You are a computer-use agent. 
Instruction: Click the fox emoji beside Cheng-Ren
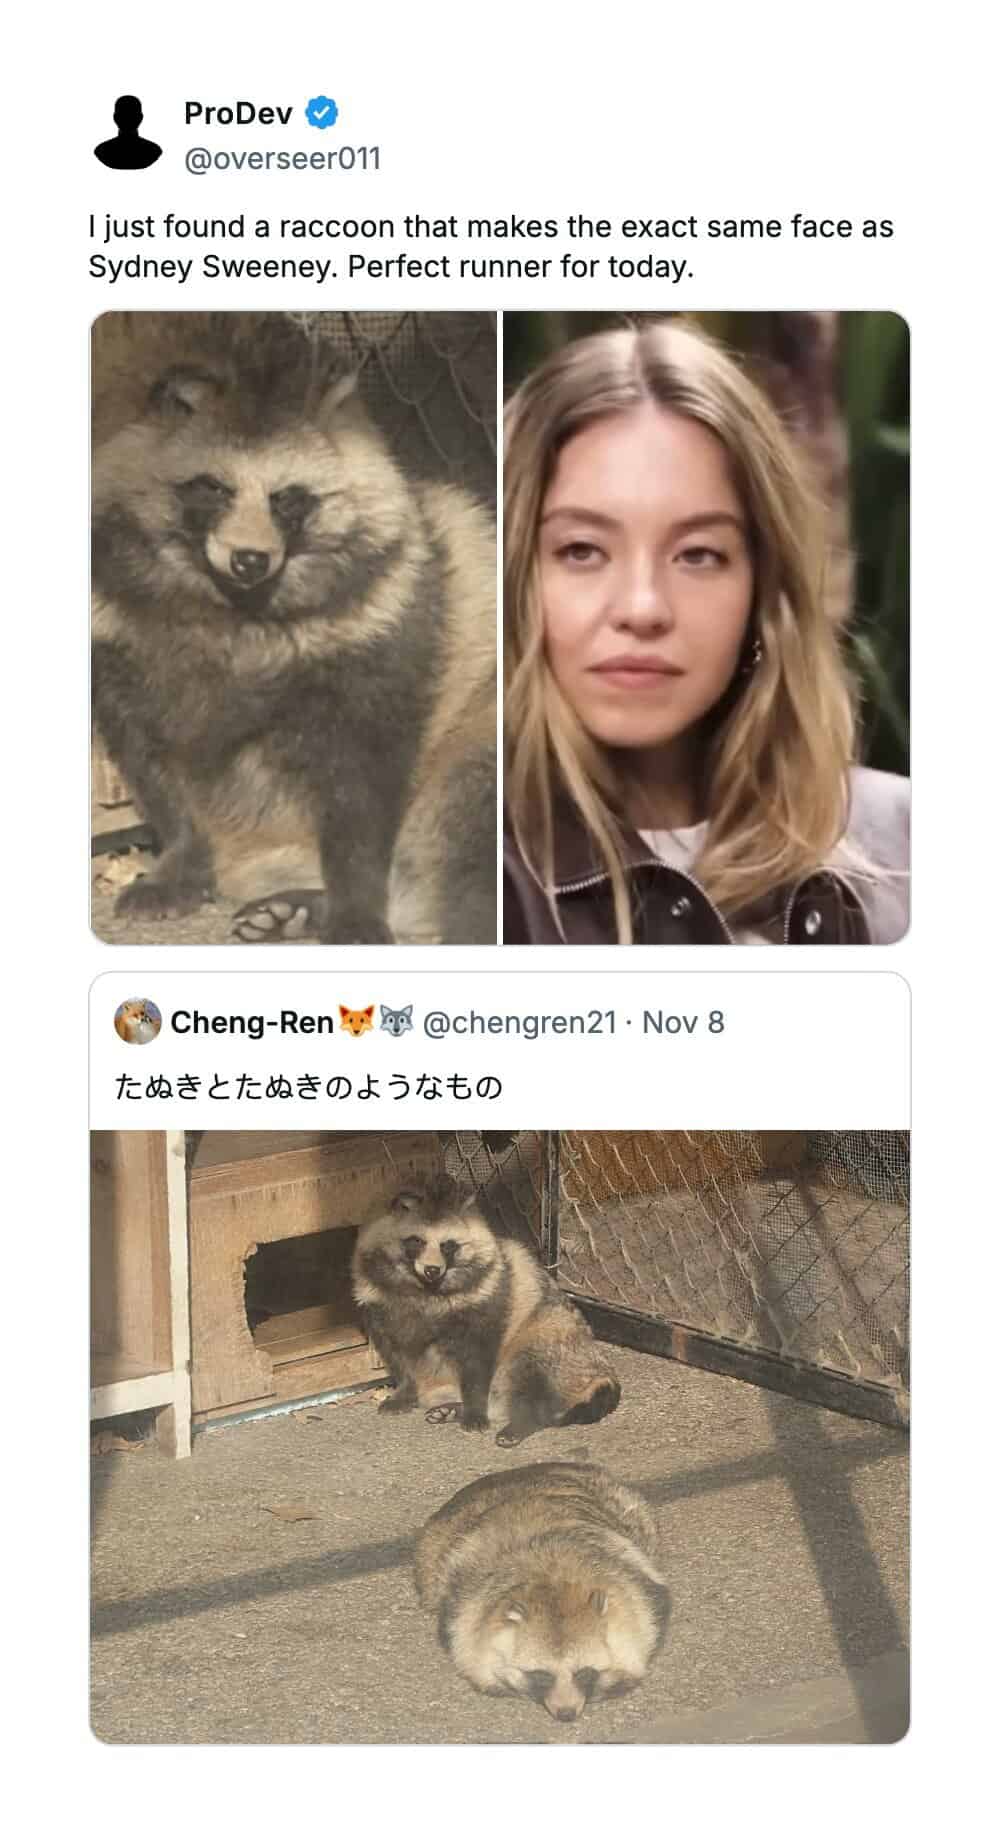(x=355, y=1022)
